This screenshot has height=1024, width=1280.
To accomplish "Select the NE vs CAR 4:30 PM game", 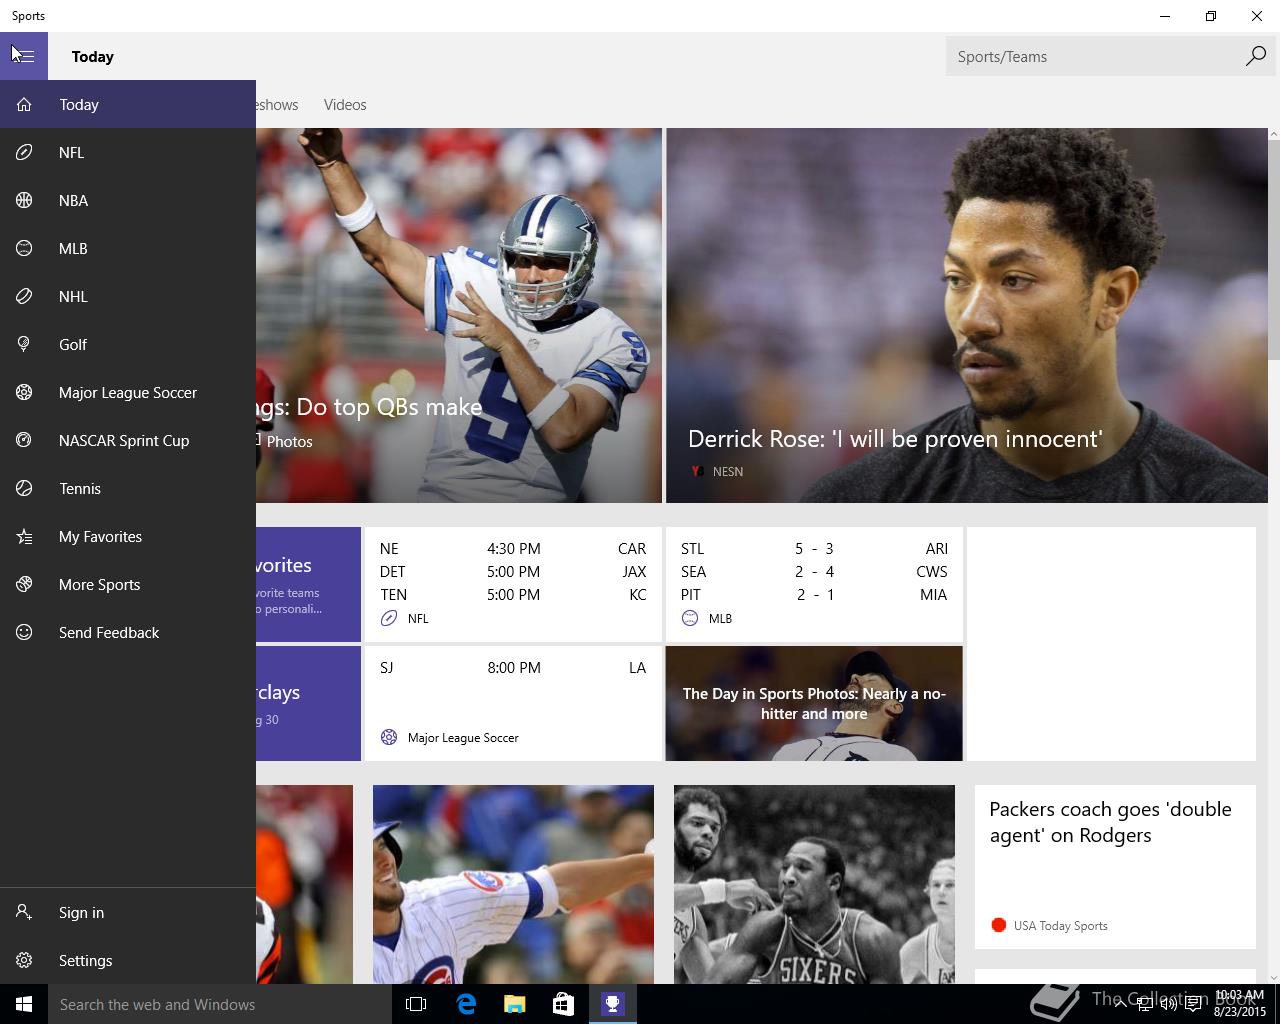I will tap(513, 548).
